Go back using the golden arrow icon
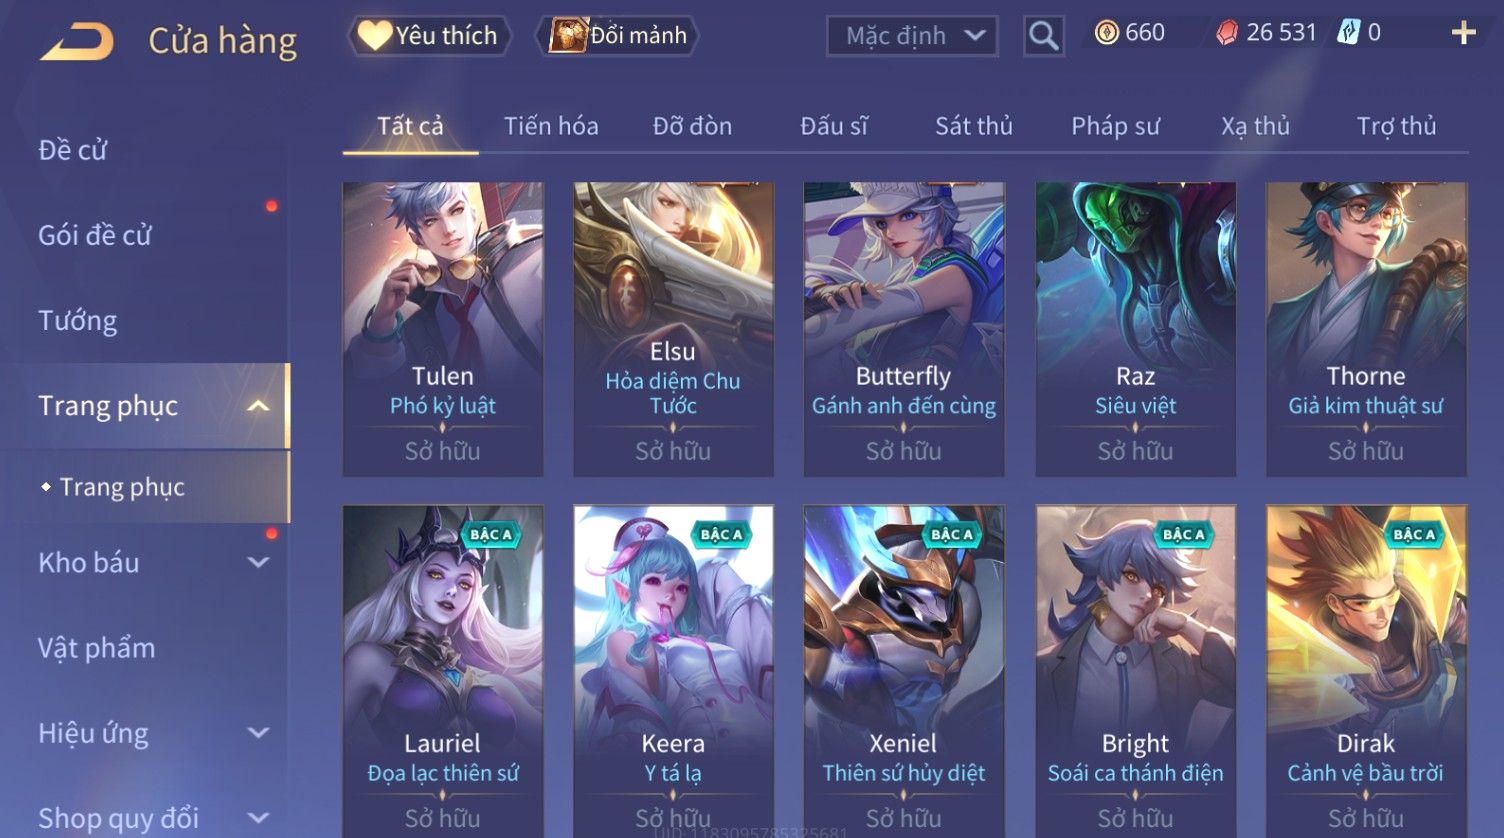Screen dimensions: 1504x838 [x=76, y=42]
